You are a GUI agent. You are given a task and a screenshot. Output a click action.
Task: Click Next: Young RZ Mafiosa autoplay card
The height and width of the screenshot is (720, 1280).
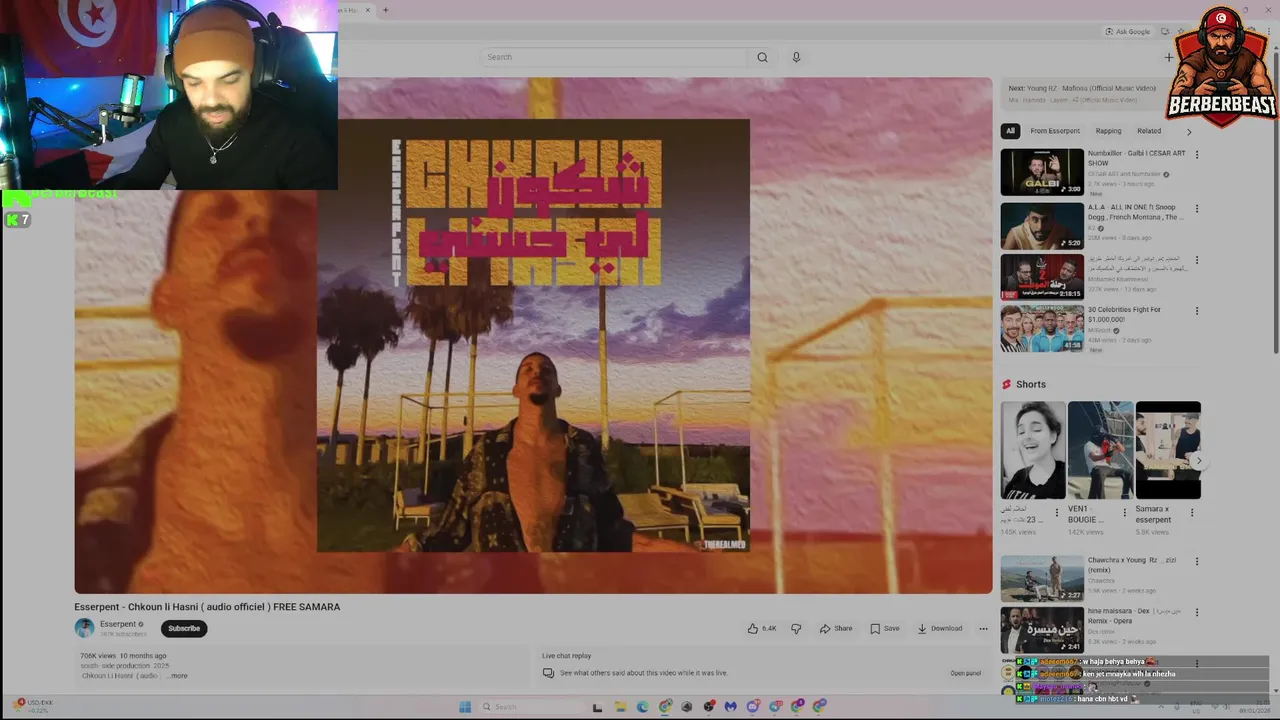pyautogui.click(x=1084, y=93)
